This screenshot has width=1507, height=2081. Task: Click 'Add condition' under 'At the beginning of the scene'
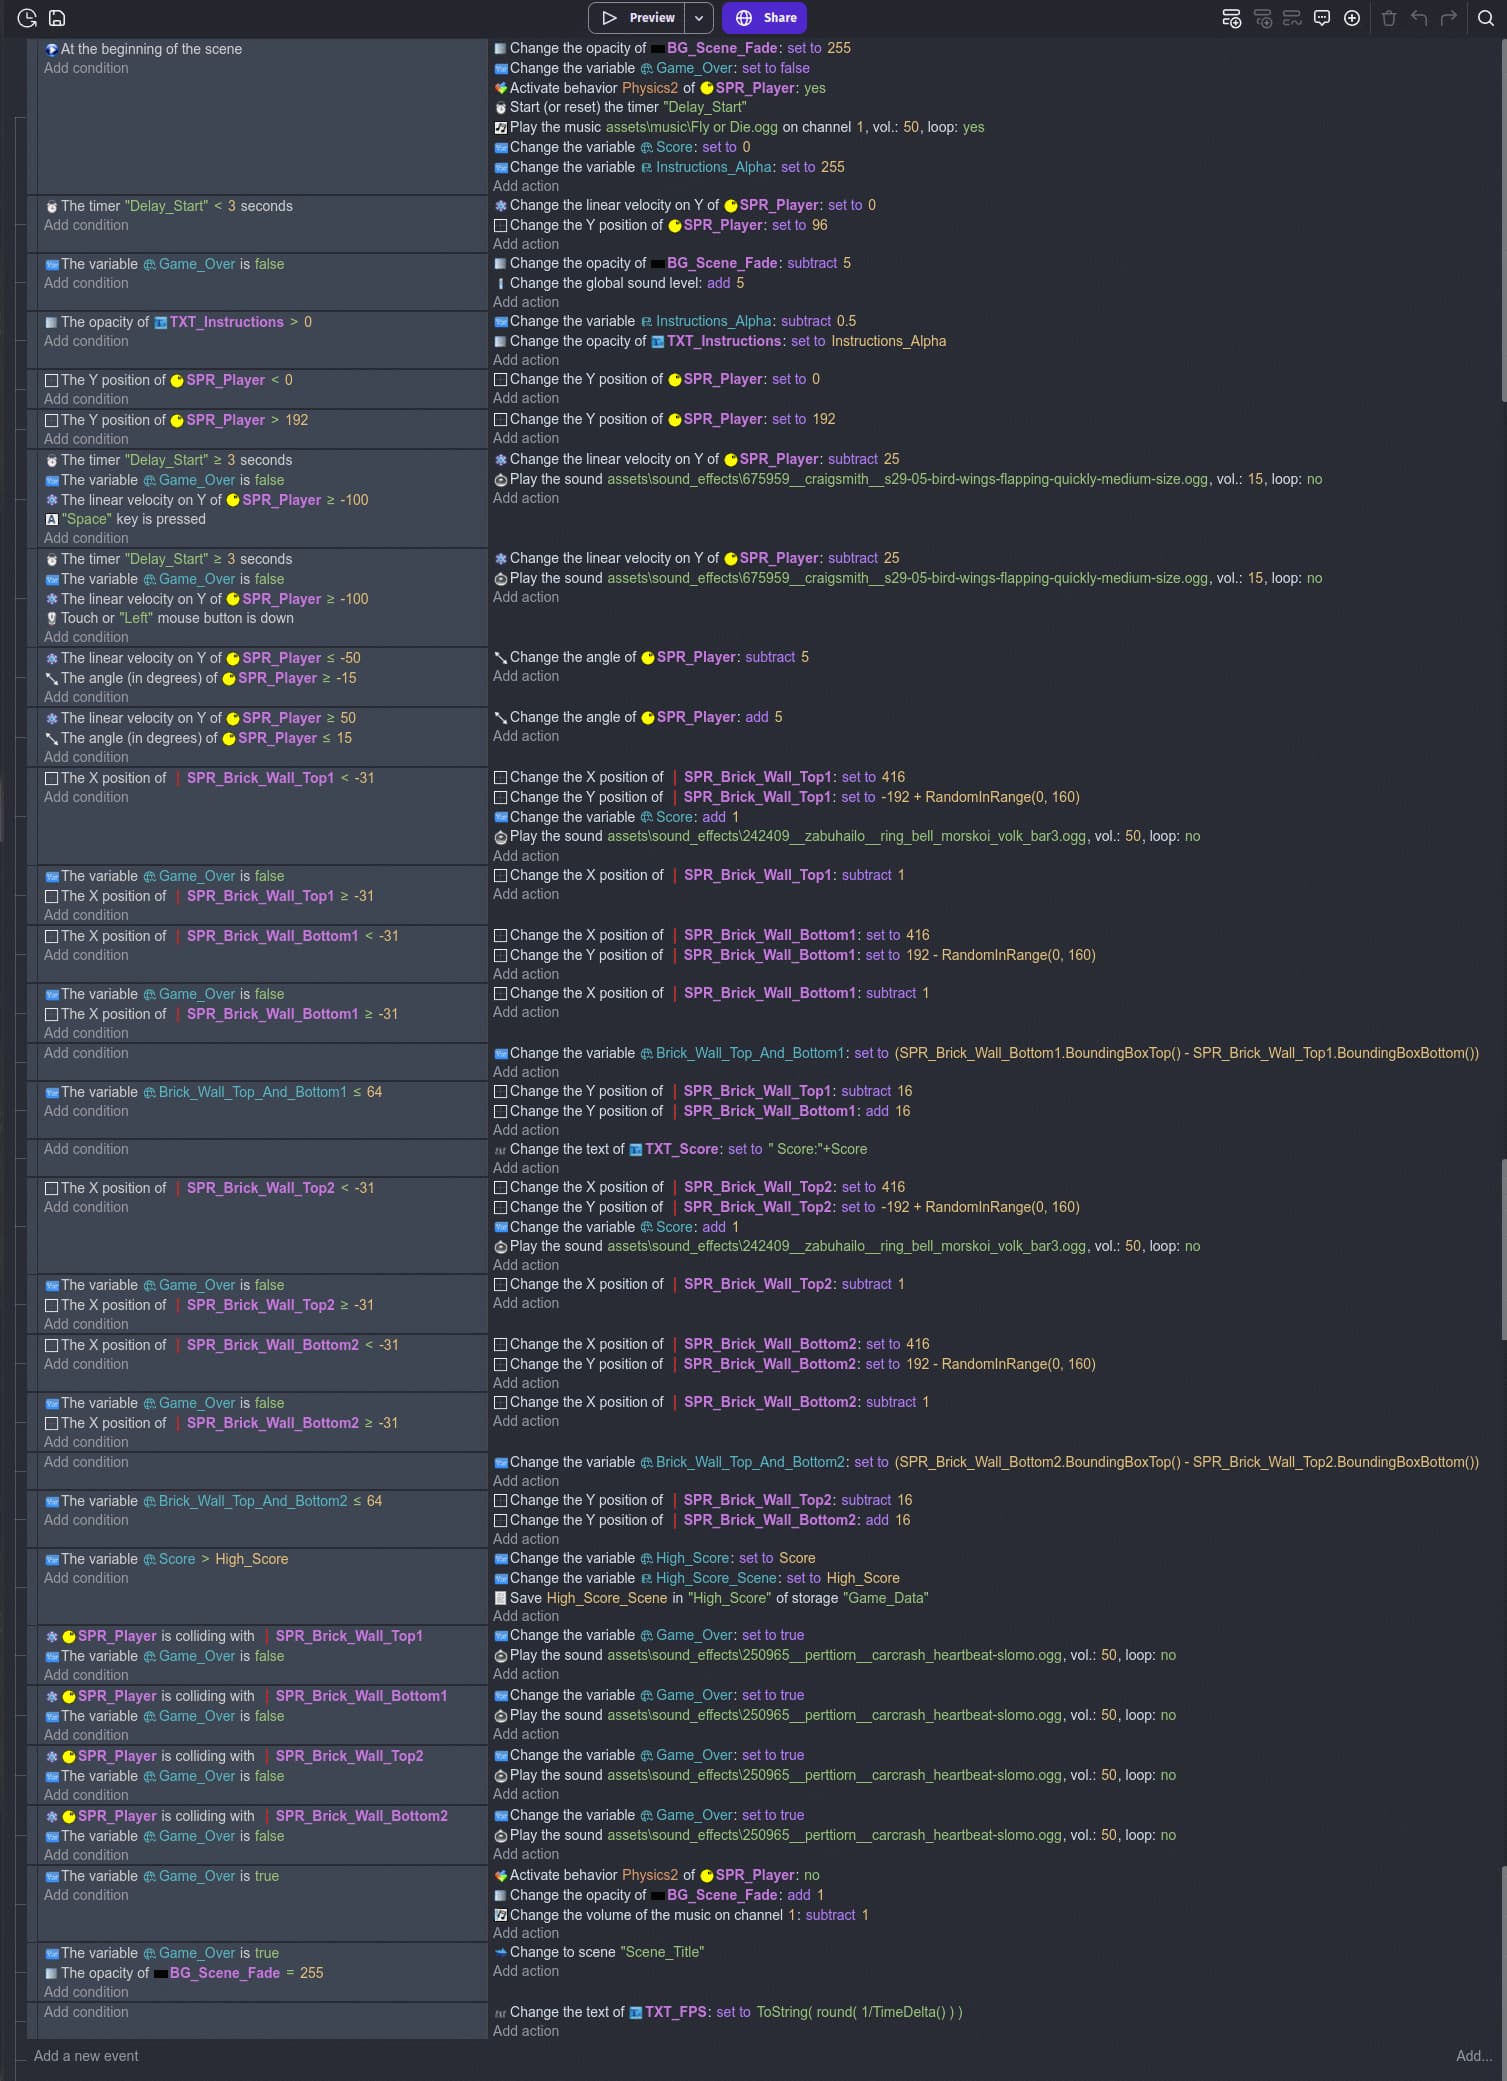[86, 69]
